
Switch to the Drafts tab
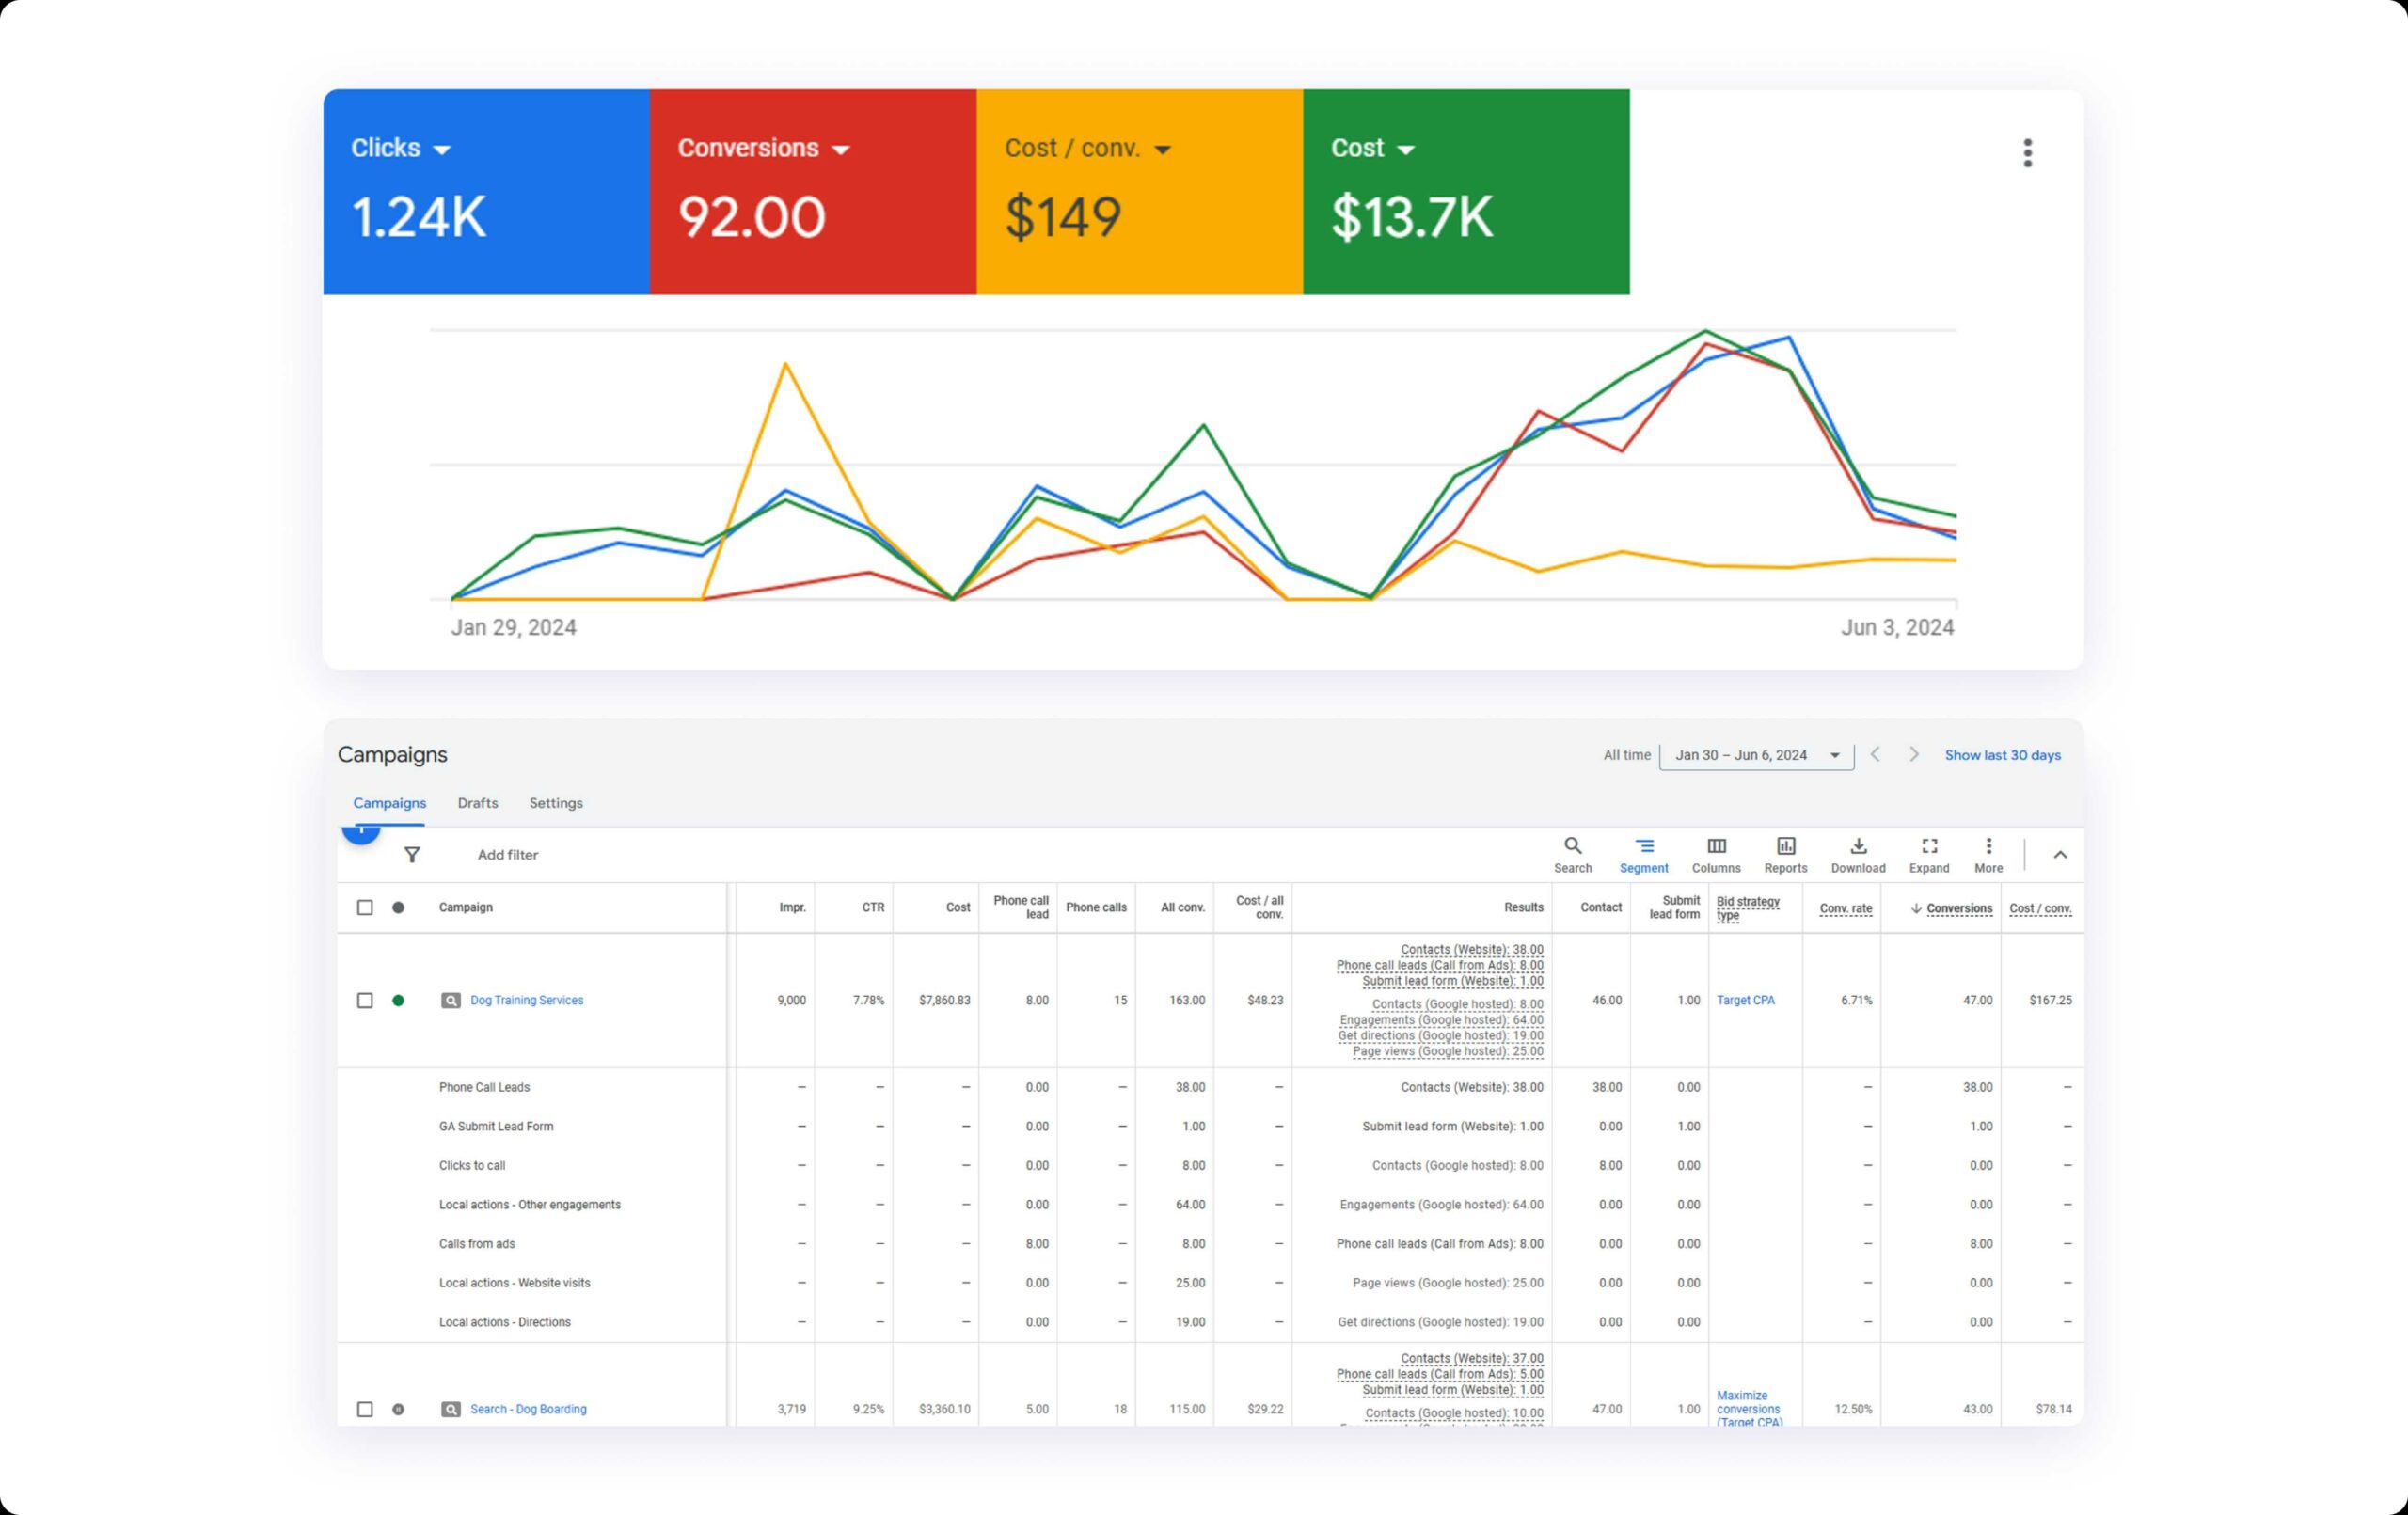click(x=477, y=803)
